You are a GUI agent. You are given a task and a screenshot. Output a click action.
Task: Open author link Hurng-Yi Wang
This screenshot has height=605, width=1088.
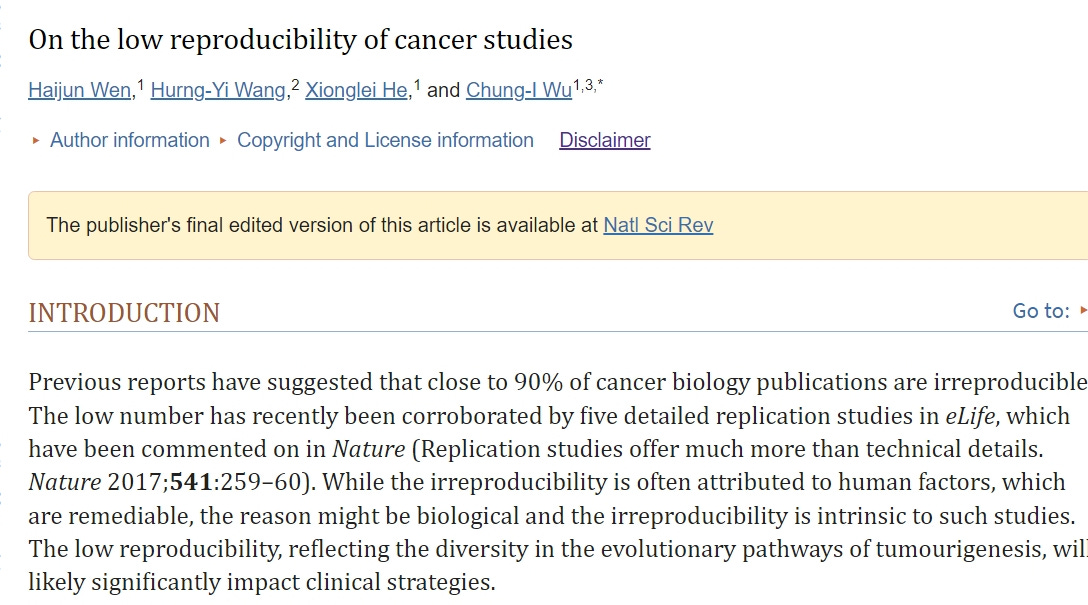218,90
